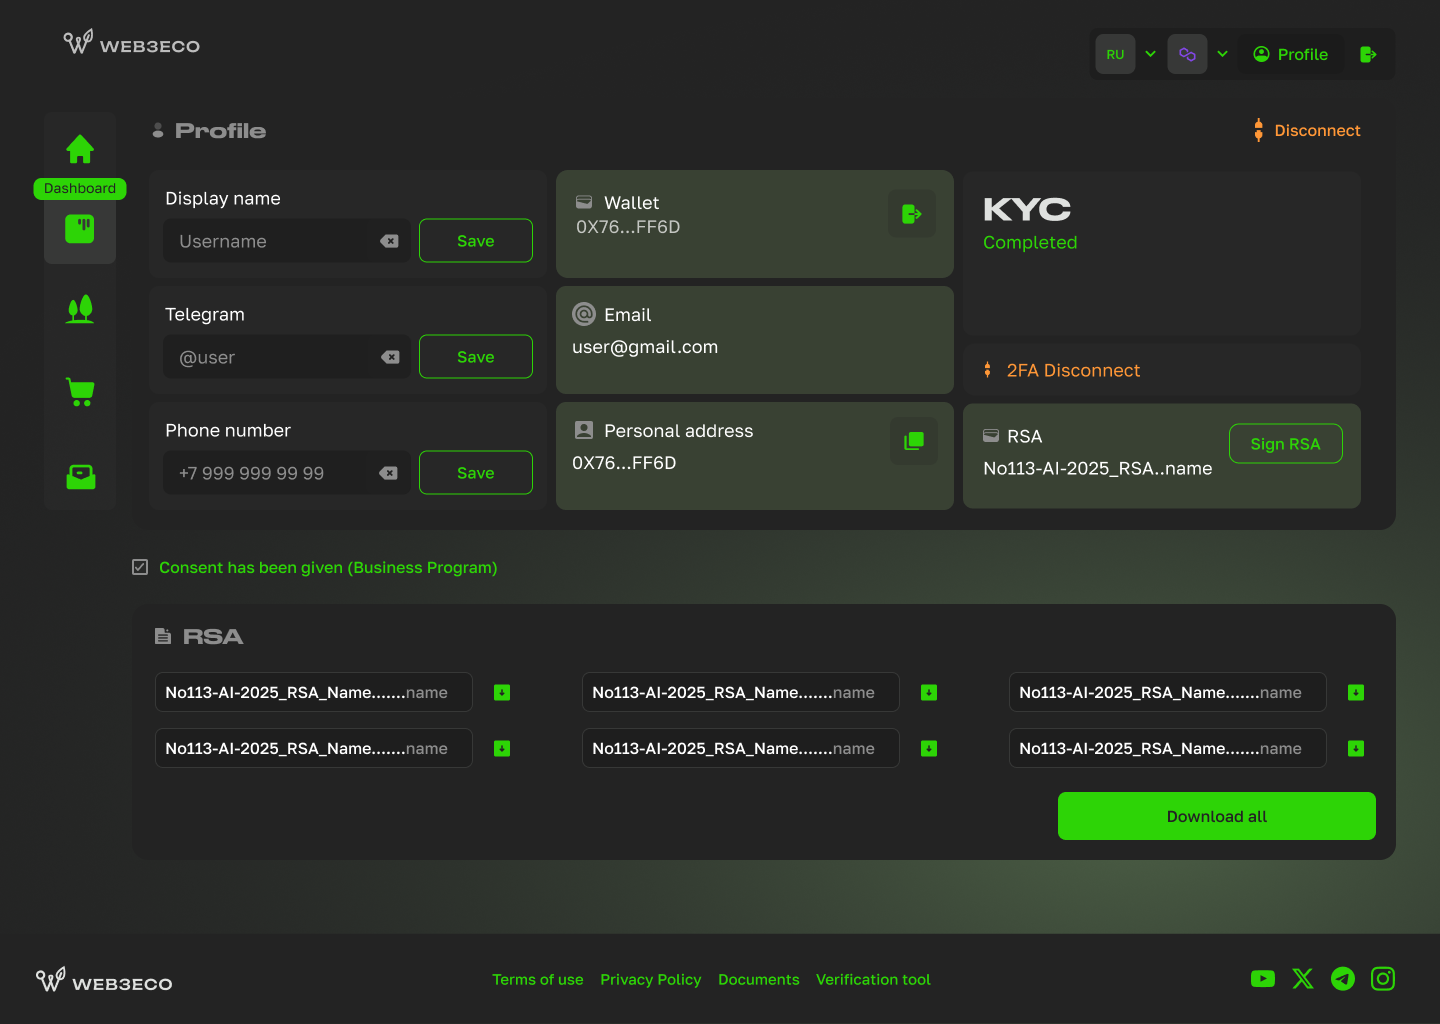Click the 'user@gmail.com' email text
Screen dimensions: 1440x1024
pyautogui.click(x=645, y=347)
